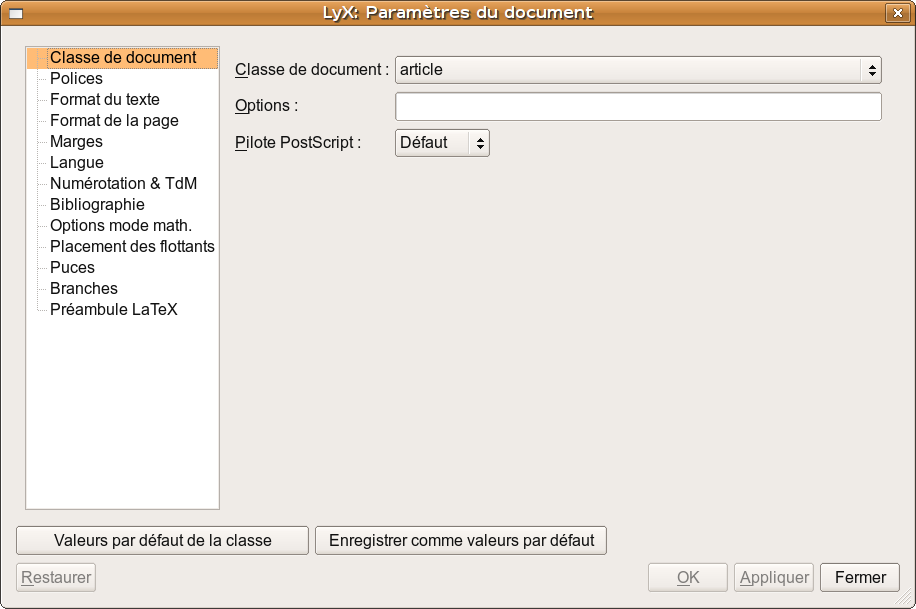Show Placement des flottants settings
The width and height of the screenshot is (916, 609).
[132, 246]
